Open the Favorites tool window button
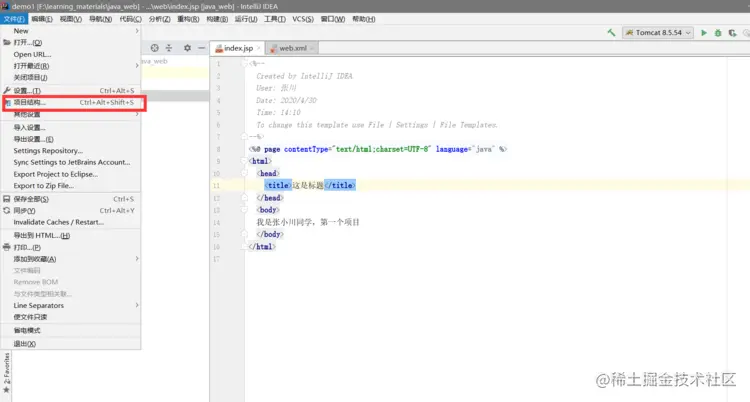The height and width of the screenshot is (402, 750). [x=7, y=373]
